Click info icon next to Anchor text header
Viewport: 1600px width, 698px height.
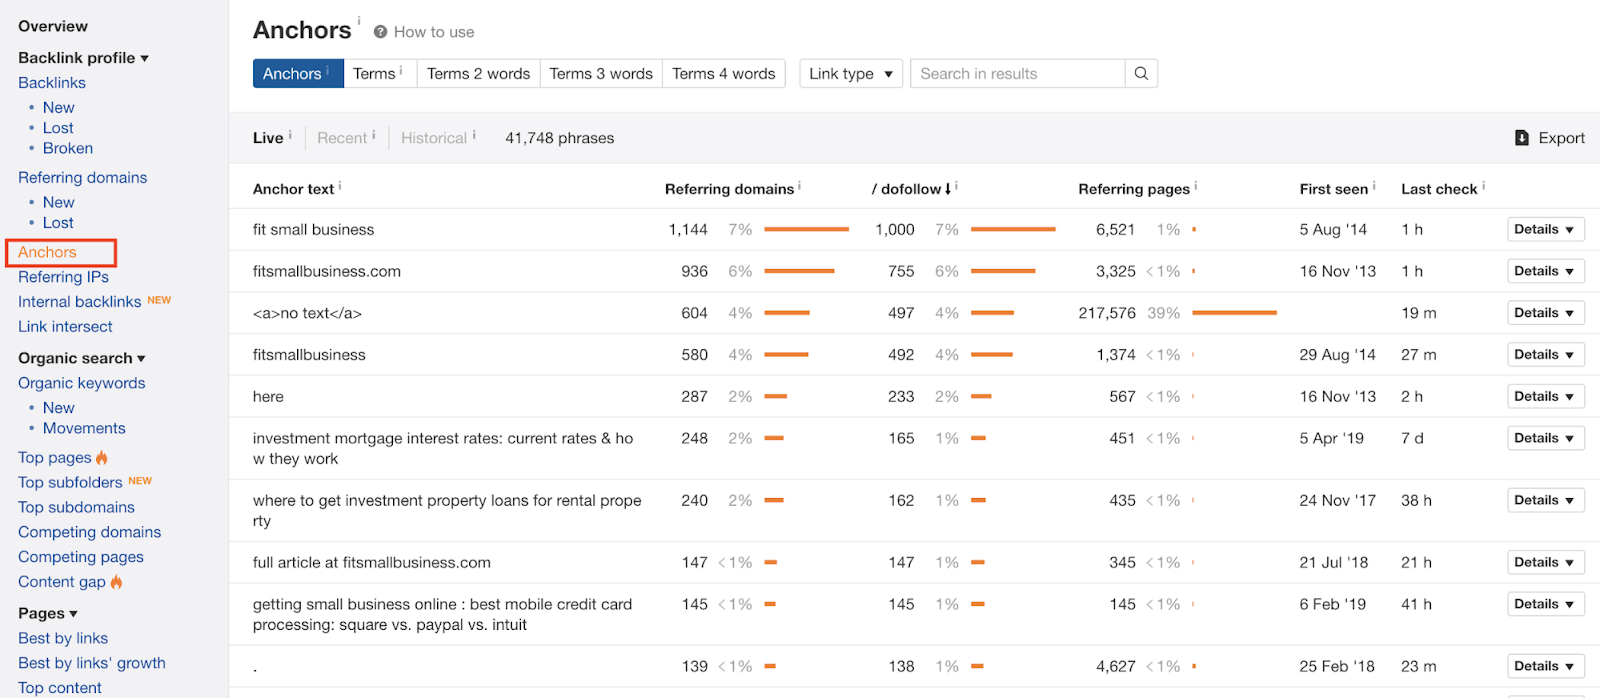point(339,185)
